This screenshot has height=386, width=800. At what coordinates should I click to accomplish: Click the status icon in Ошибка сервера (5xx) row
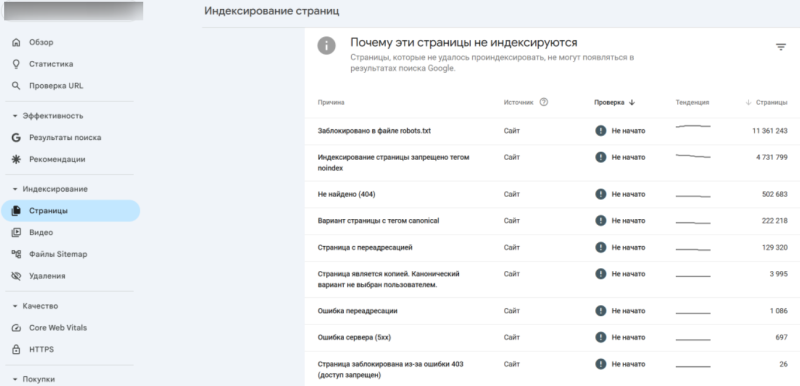(601, 338)
